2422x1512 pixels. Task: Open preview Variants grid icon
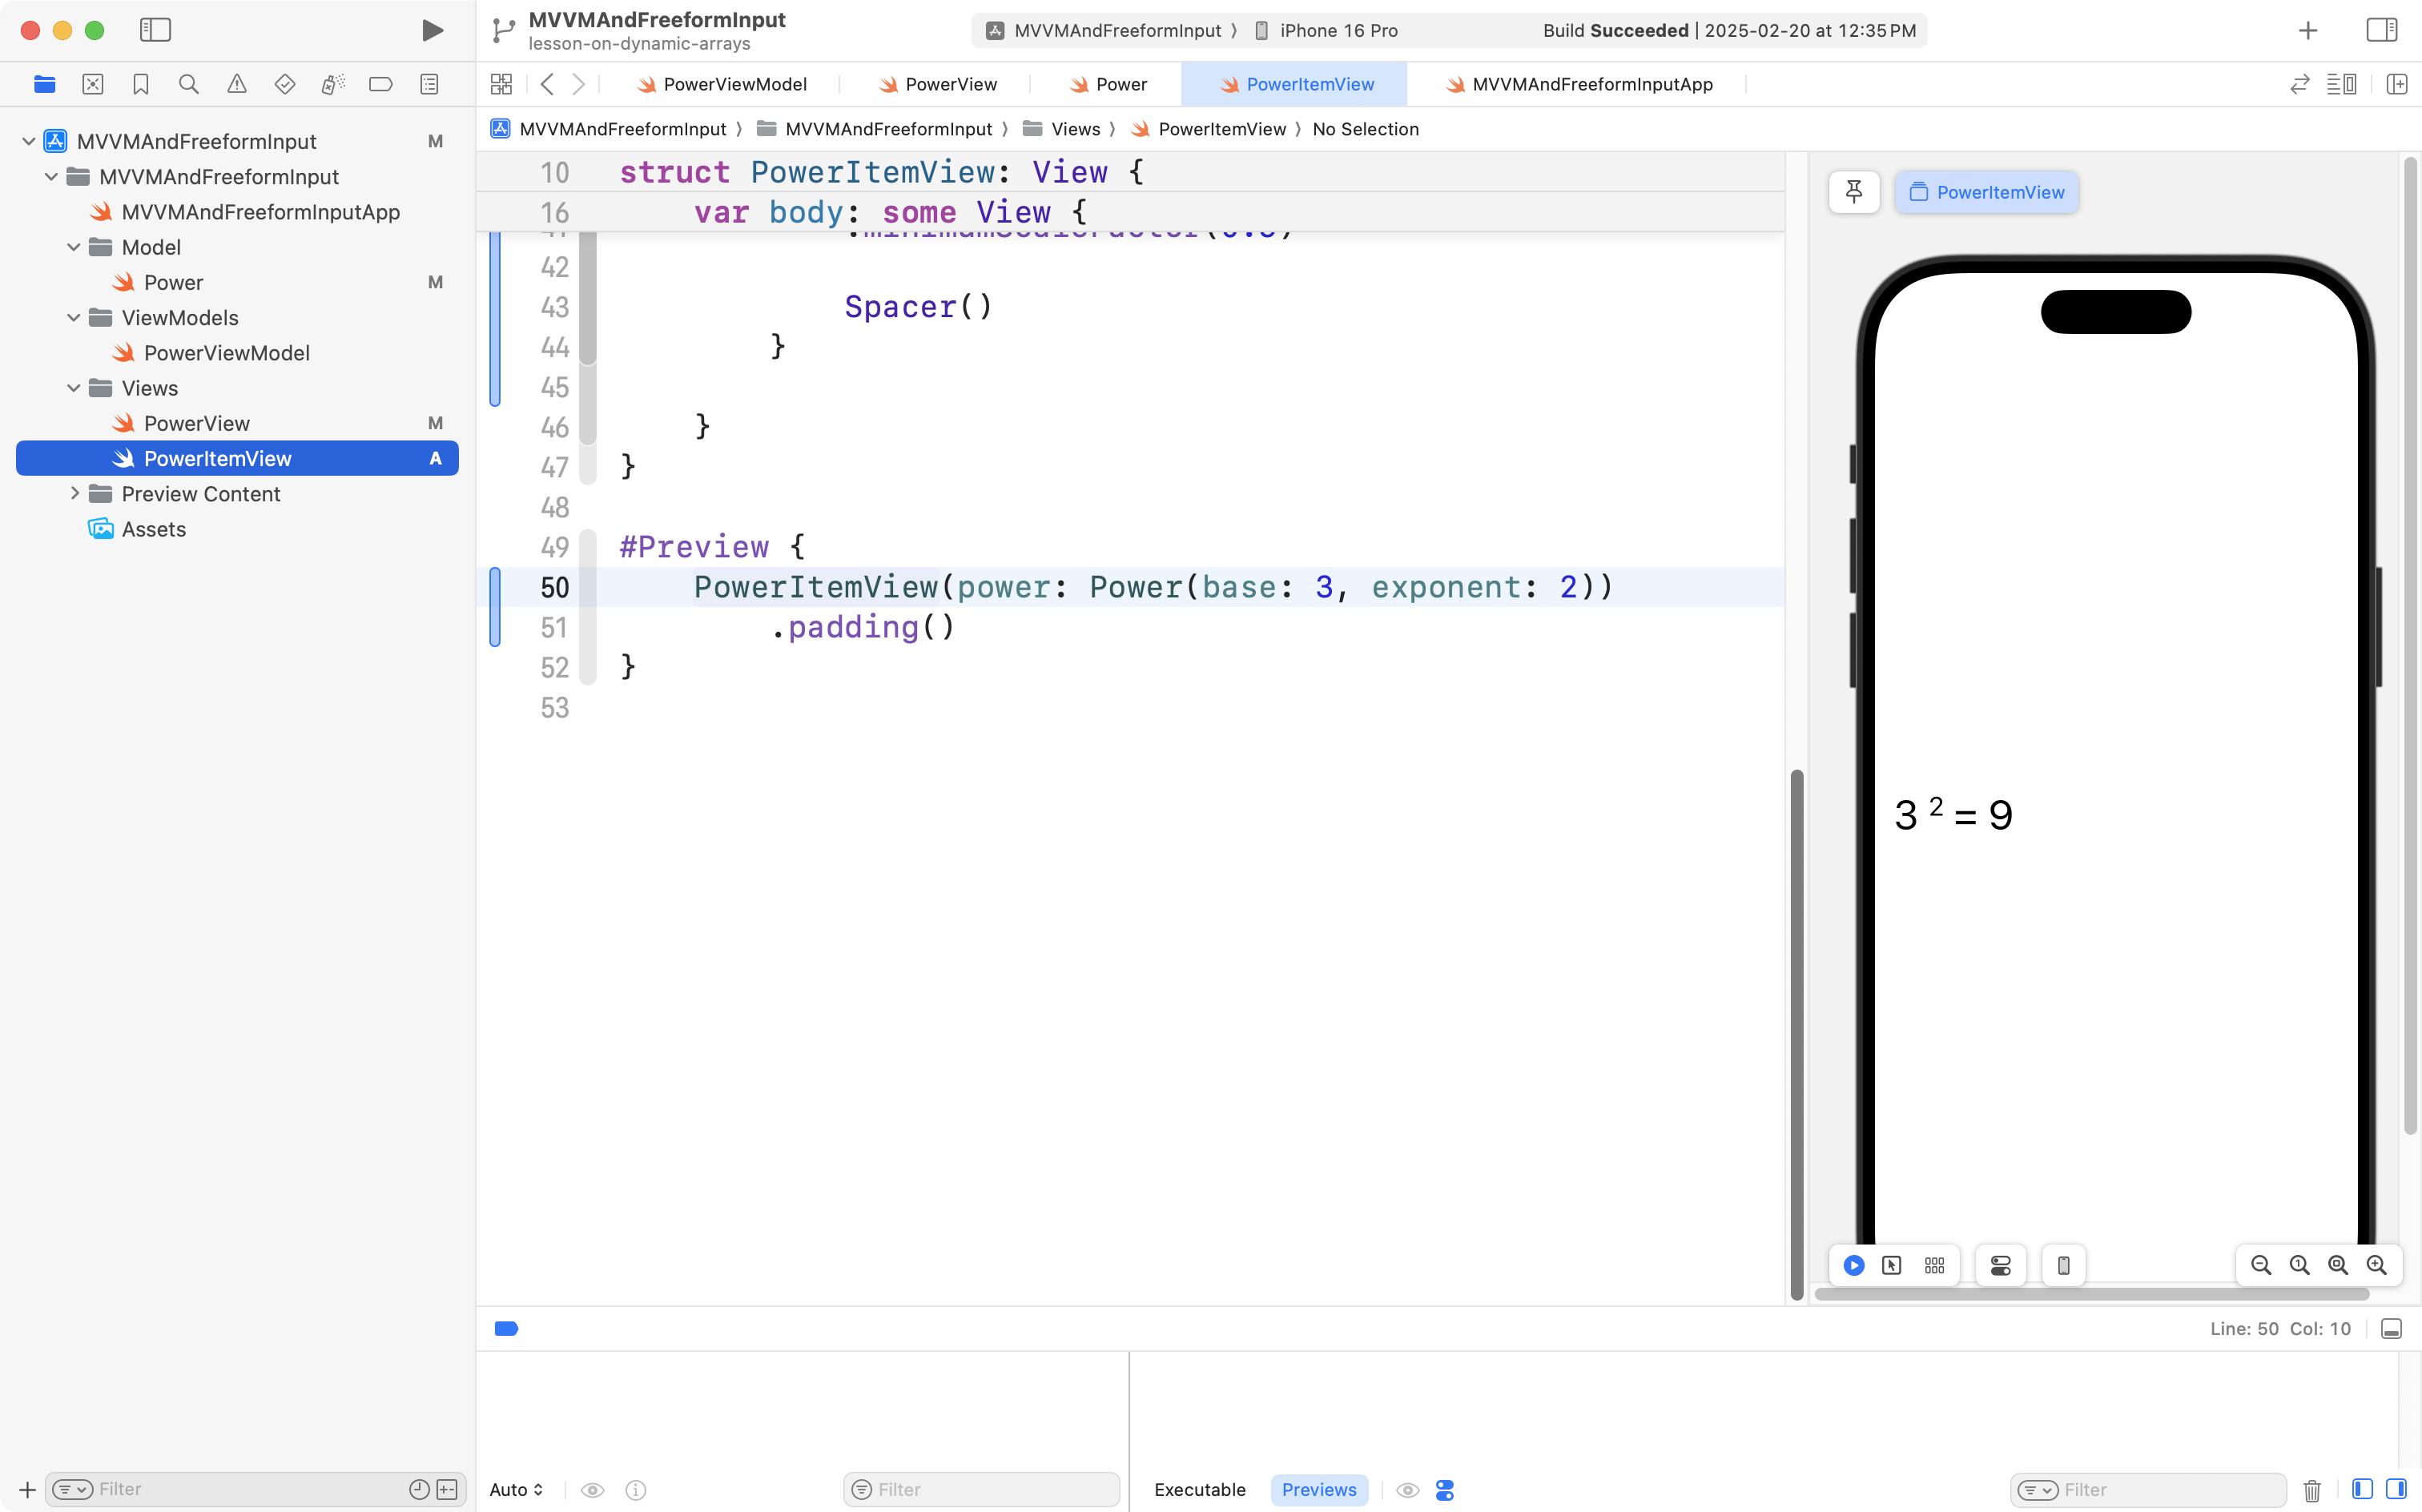[x=1934, y=1265]
